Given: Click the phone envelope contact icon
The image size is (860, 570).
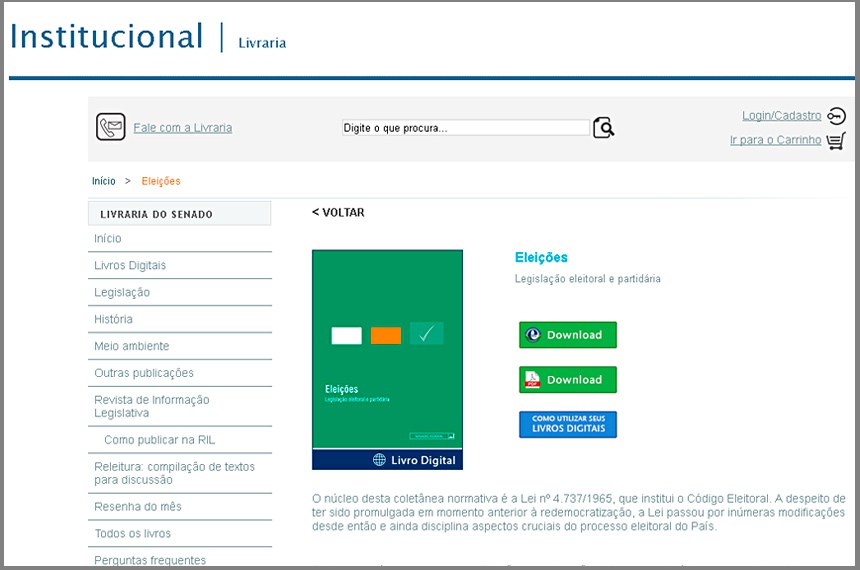Looking at the screenshot, I should click(110, 127).
